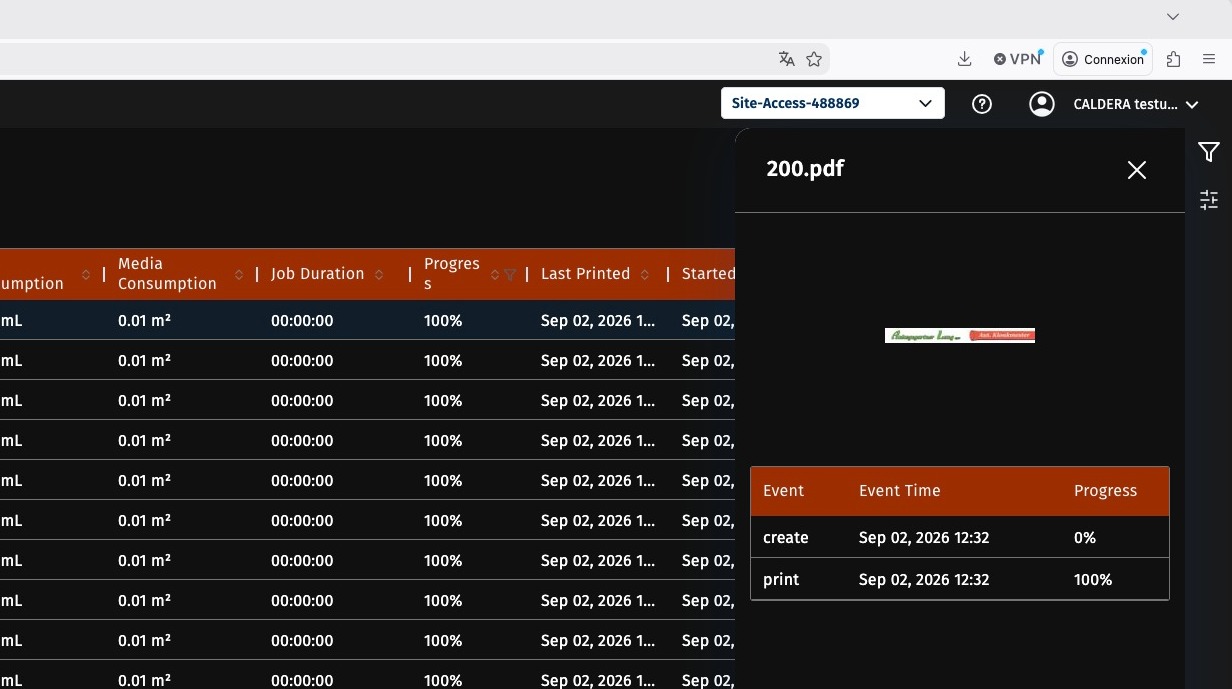Open the browser extensions puzzle icon

point(1174,59)
